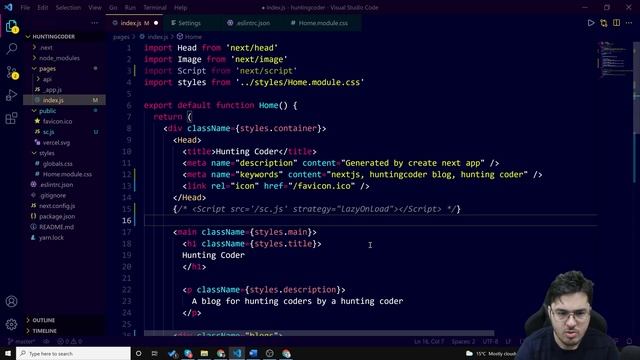Click the unsaved dot on index.js tab
The width and height of the screenshot is (640, 360).
tap(156, 23)
